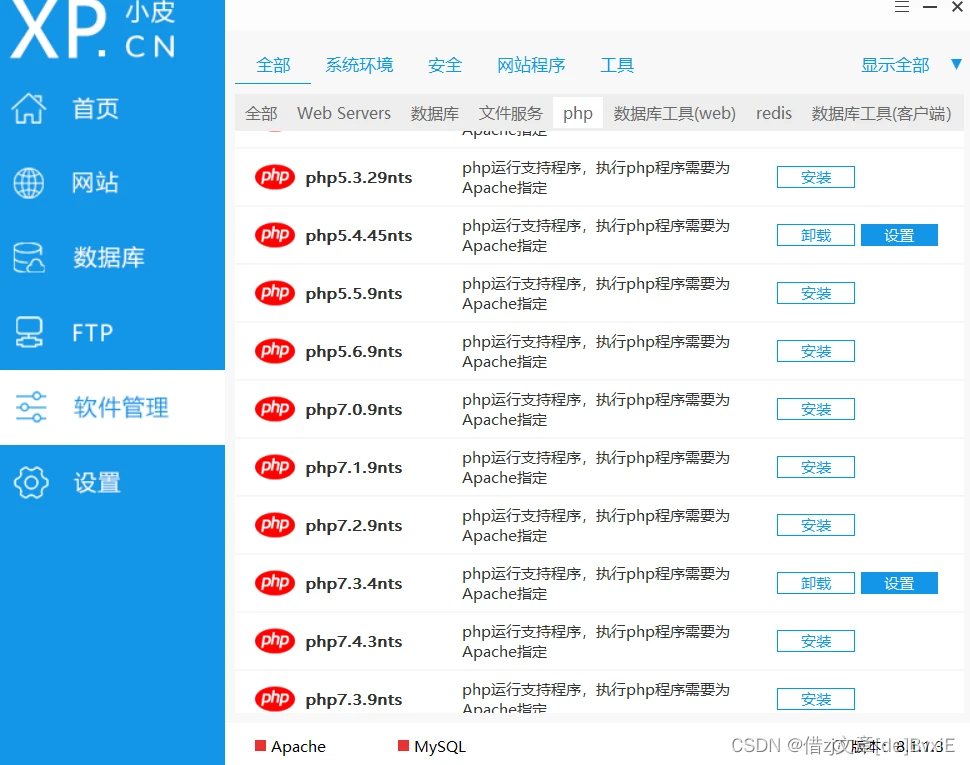Image resolution: width=970 pixels, height=765 pixels.
Task: Go to 软件管理 sidebar label
Action: click(121, 407)
